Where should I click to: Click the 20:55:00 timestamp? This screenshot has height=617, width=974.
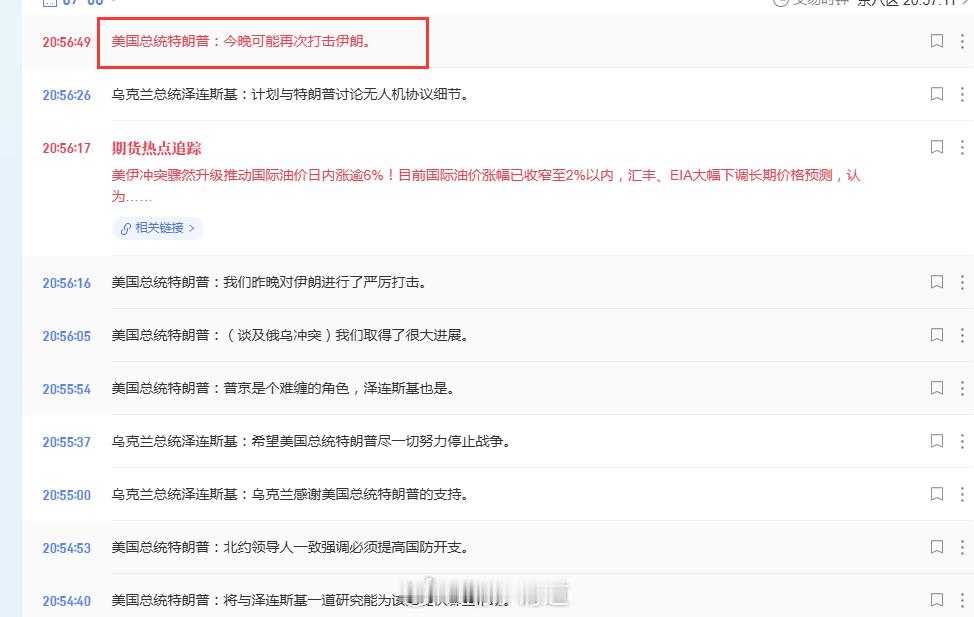pyautogui.click(x=66, y=495)
